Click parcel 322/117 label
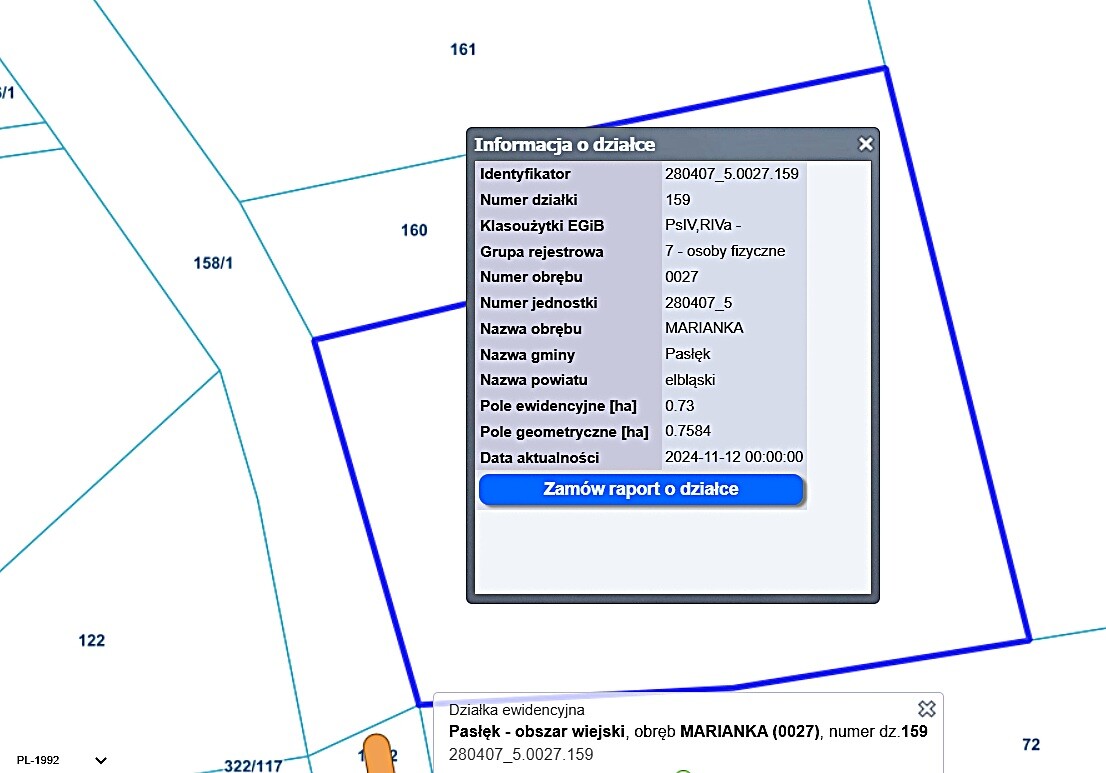The image size is (1106, 773). 251,765
